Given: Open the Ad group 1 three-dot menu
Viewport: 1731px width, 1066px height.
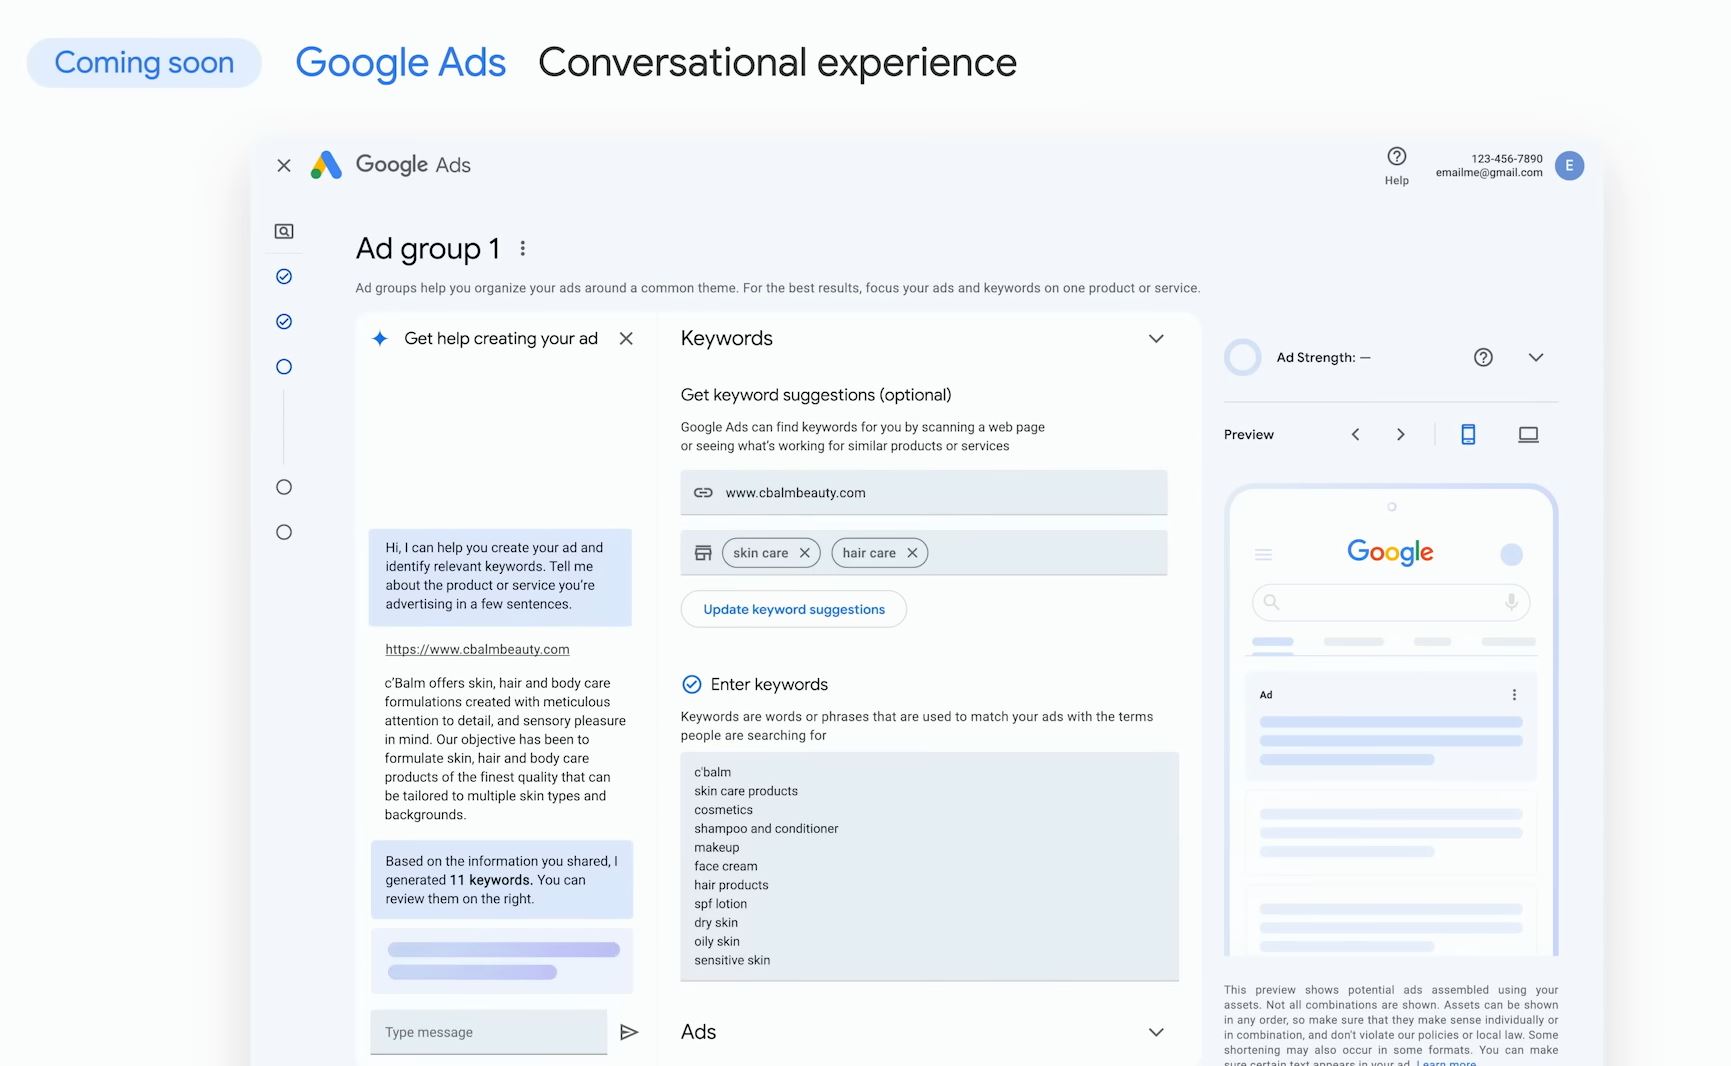Looking at the screenshot, I should [x=522, y=248].
